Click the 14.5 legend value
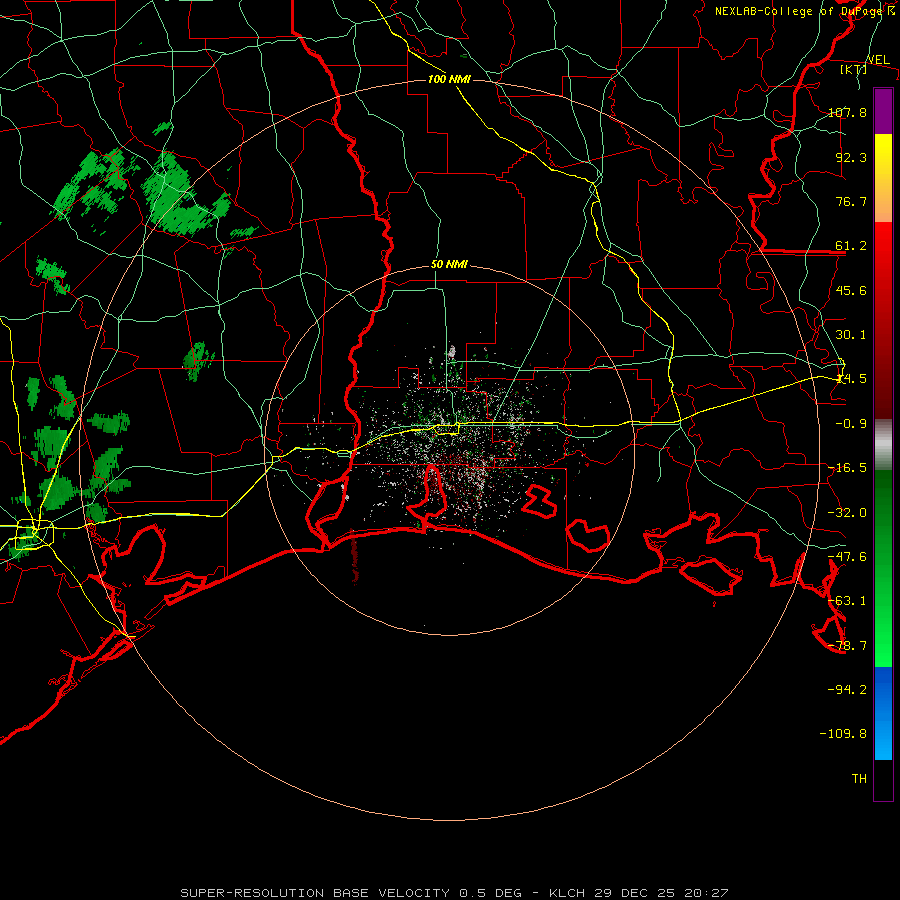This screenshot has width=900, height=900. click(x=851, y=379)
